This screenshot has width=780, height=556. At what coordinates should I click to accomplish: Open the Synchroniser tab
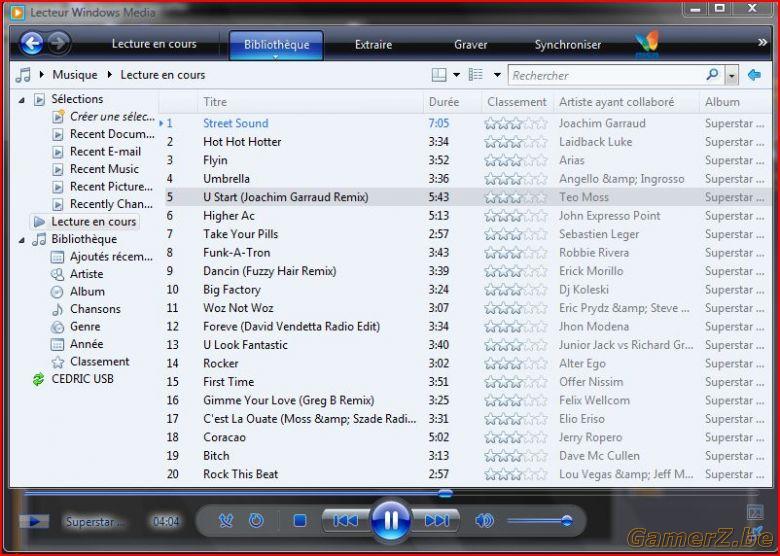tap(568, 44)
